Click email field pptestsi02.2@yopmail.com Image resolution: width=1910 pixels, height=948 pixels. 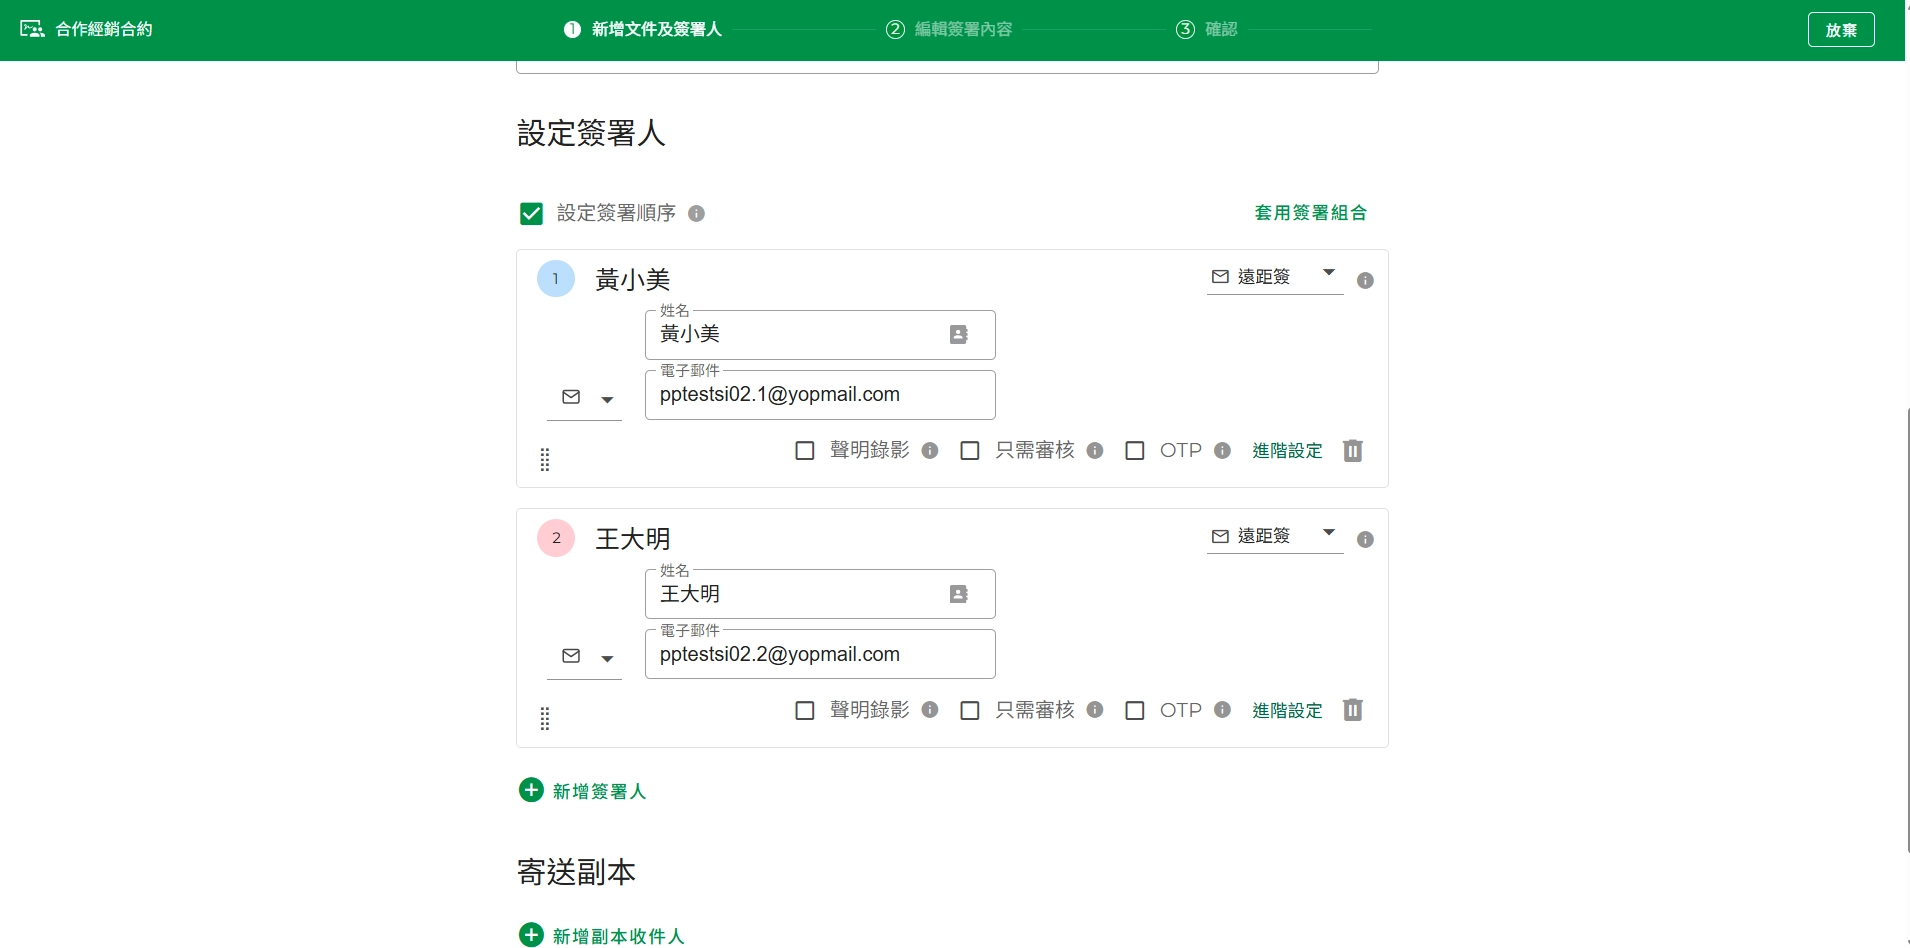[820, 654]
